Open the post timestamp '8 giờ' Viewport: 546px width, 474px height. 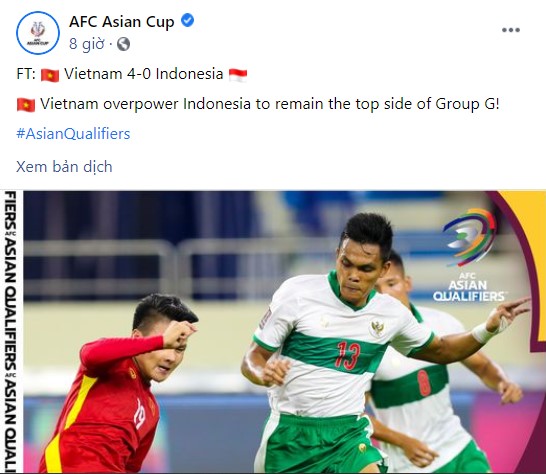pos(87,44)
